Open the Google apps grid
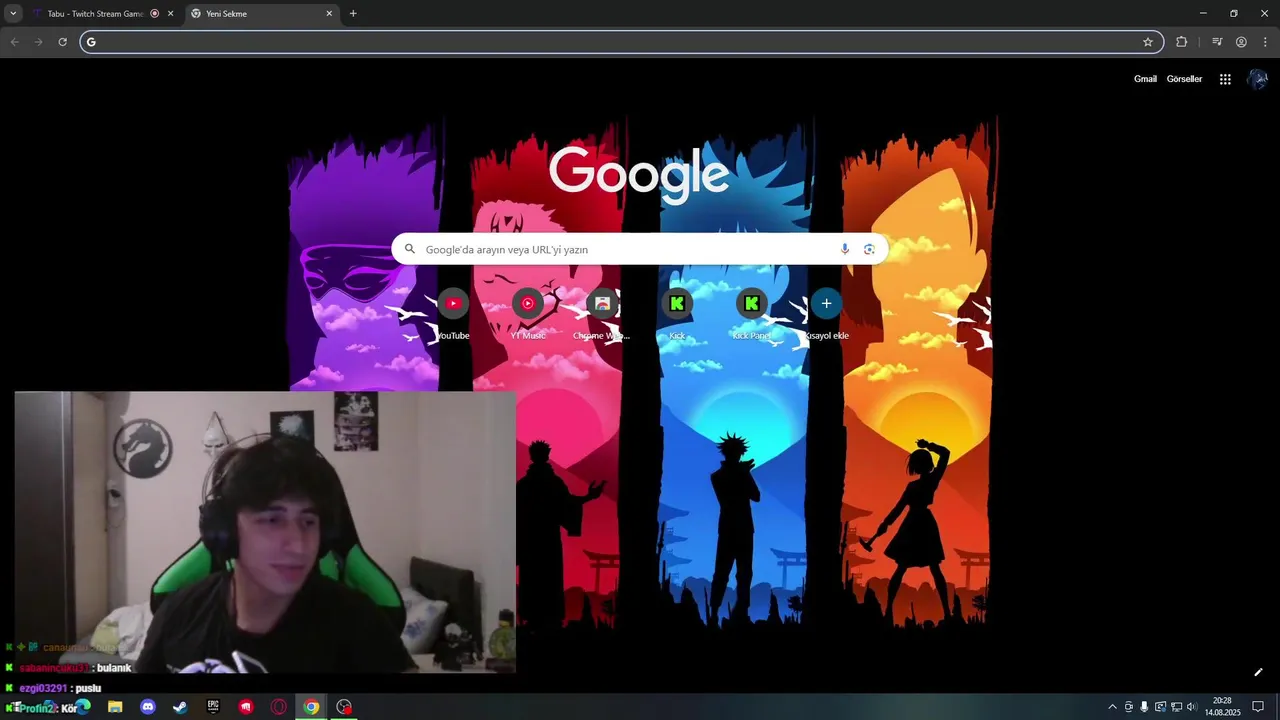The height and width of the screenshot is (720, 1280). pyautogui.click(x=1225, y=79)
